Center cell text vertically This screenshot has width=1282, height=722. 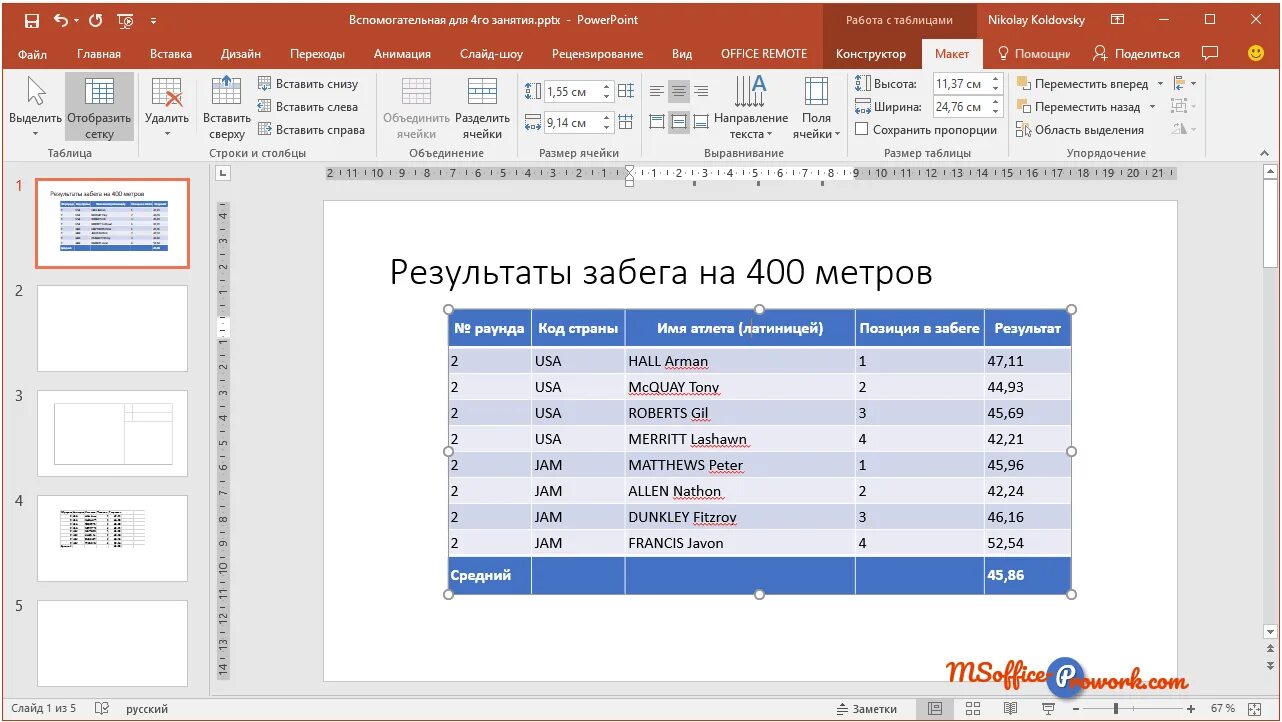click(x=679, y=122)
